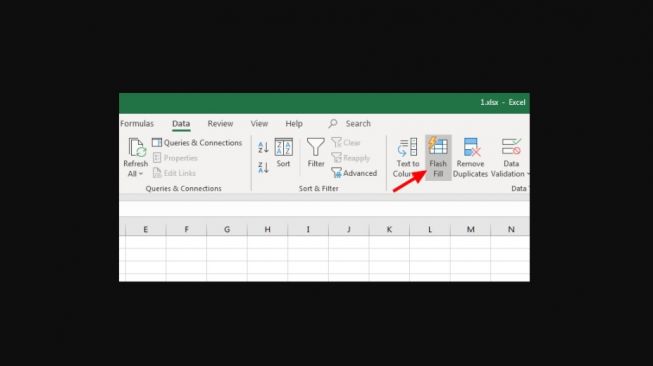Open the View tab
Image resolution: width=653 pixels, height=366 pixels.
(x=259, y=124)
